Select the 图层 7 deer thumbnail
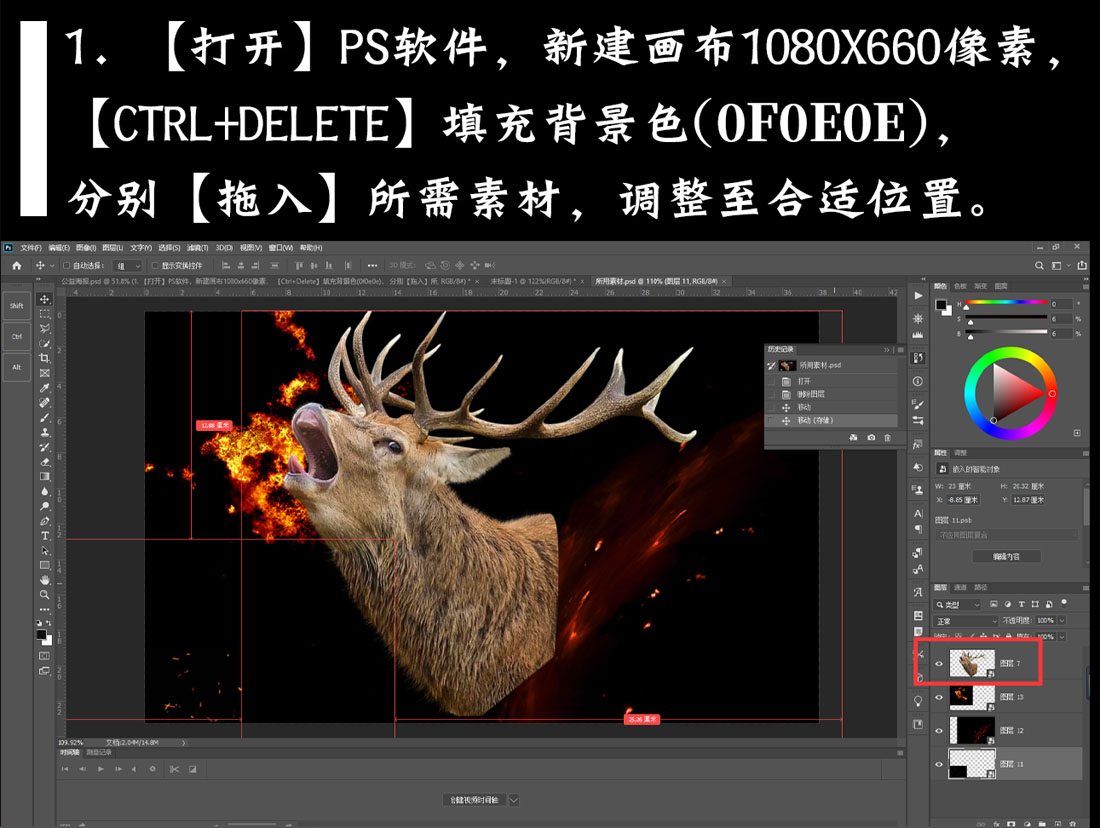1100x828 pixels. pos(972,663)
